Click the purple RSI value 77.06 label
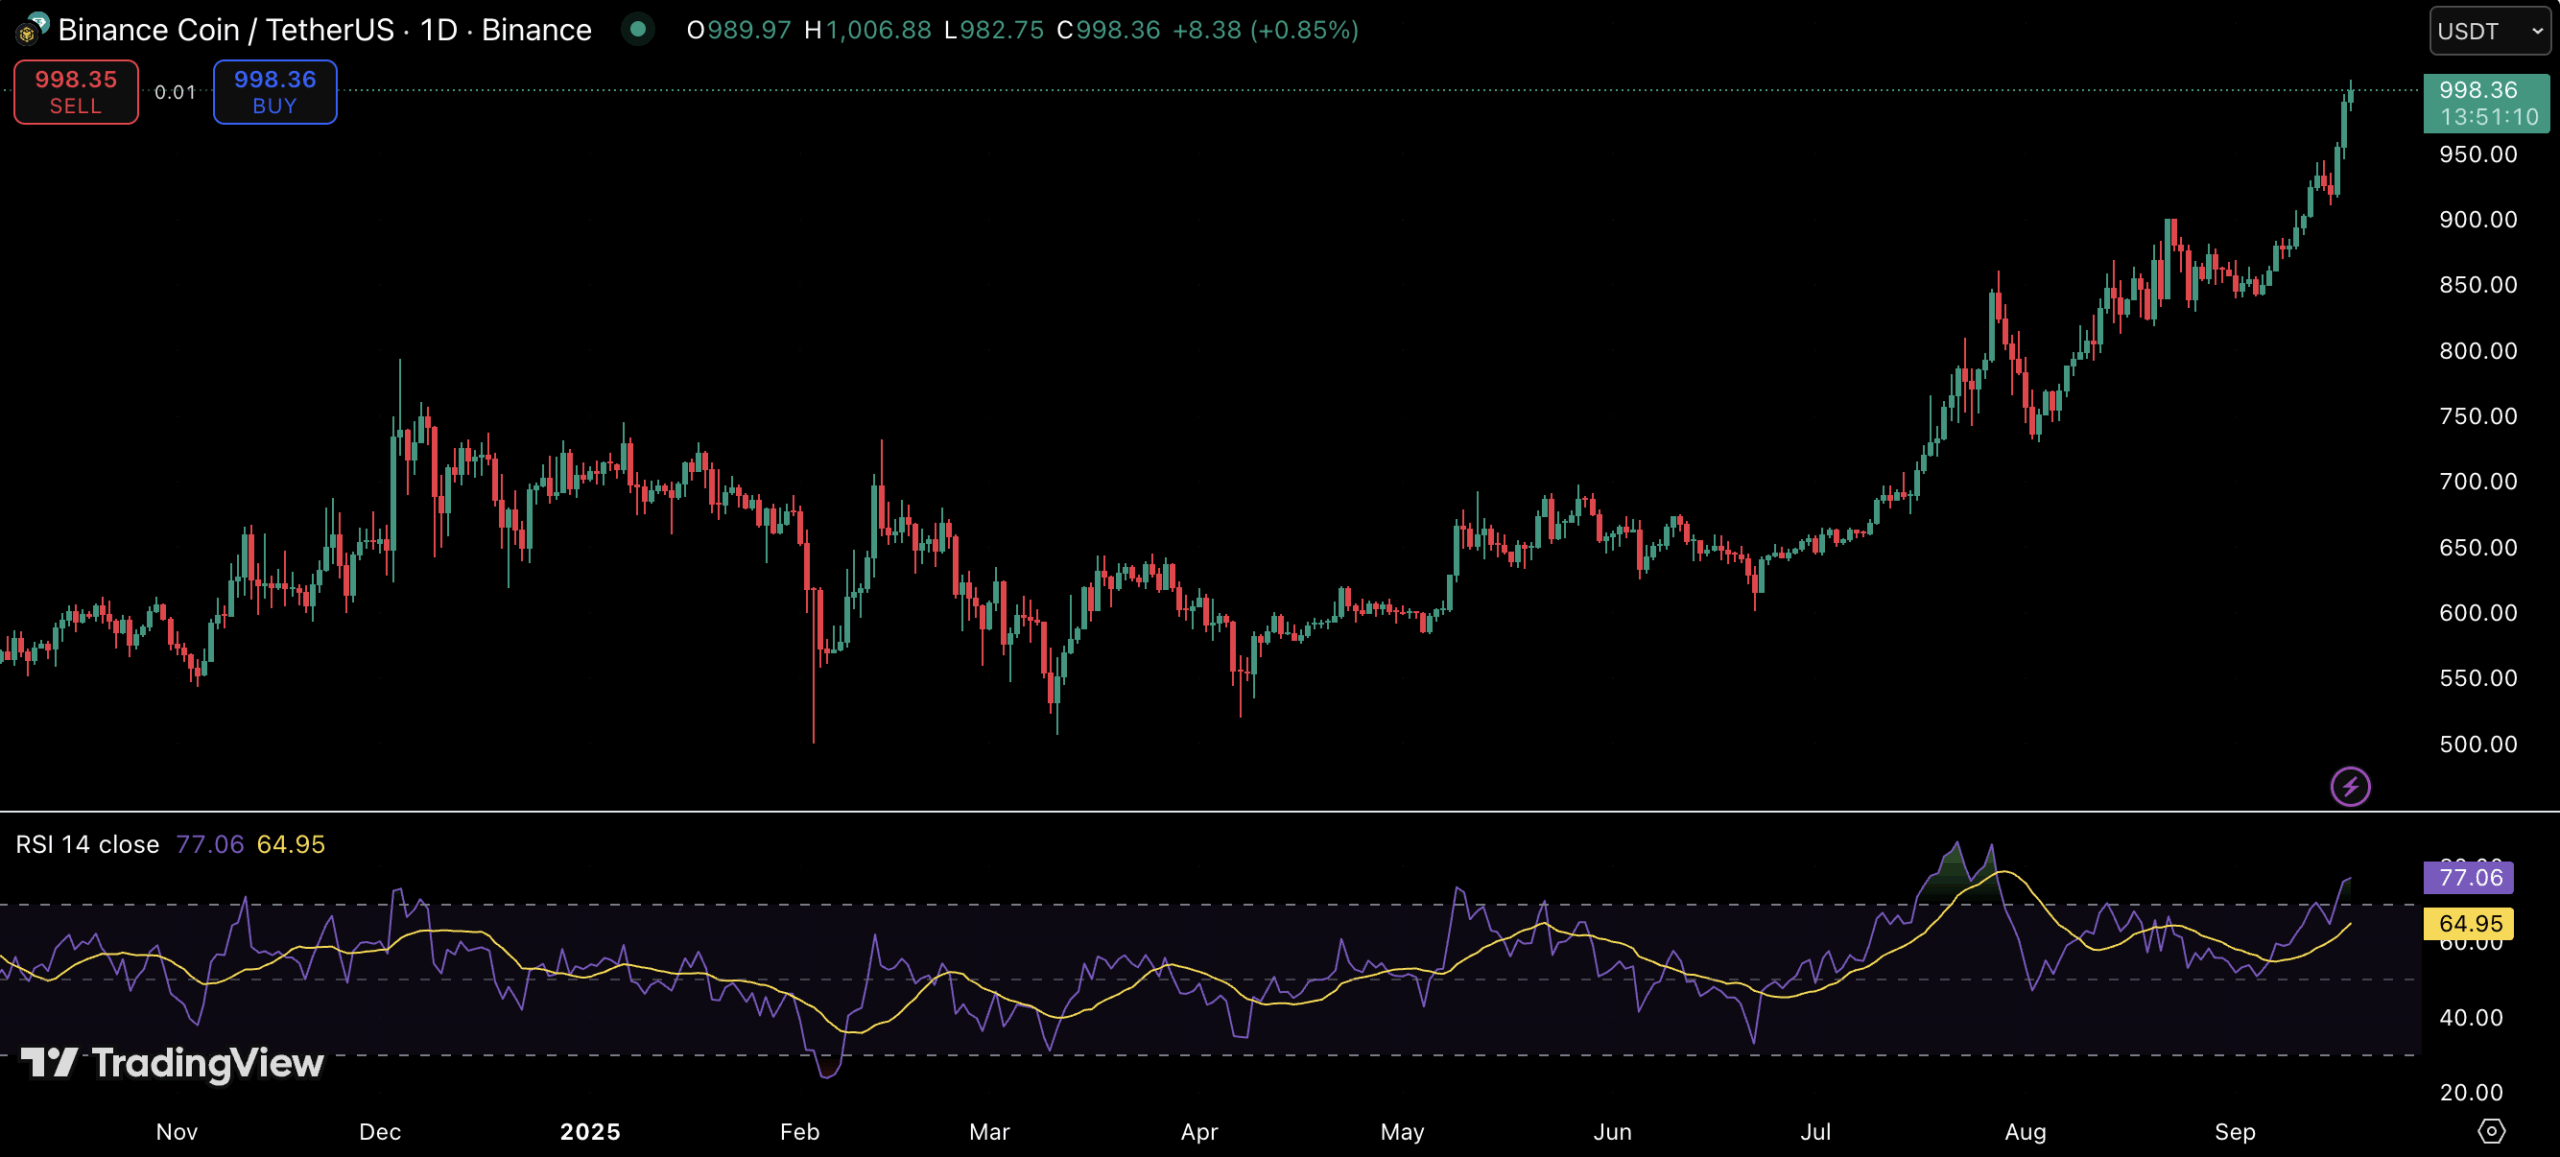 2468,877
